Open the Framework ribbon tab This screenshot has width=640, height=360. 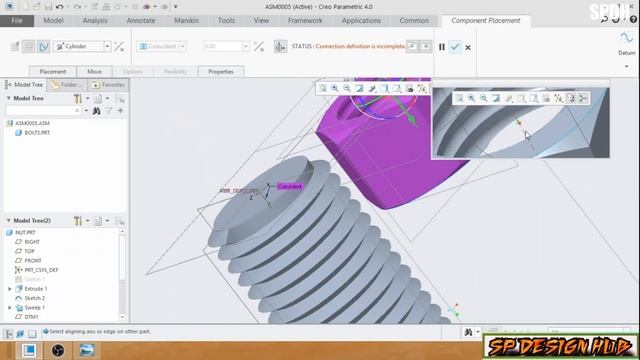(x=305, y=20)
